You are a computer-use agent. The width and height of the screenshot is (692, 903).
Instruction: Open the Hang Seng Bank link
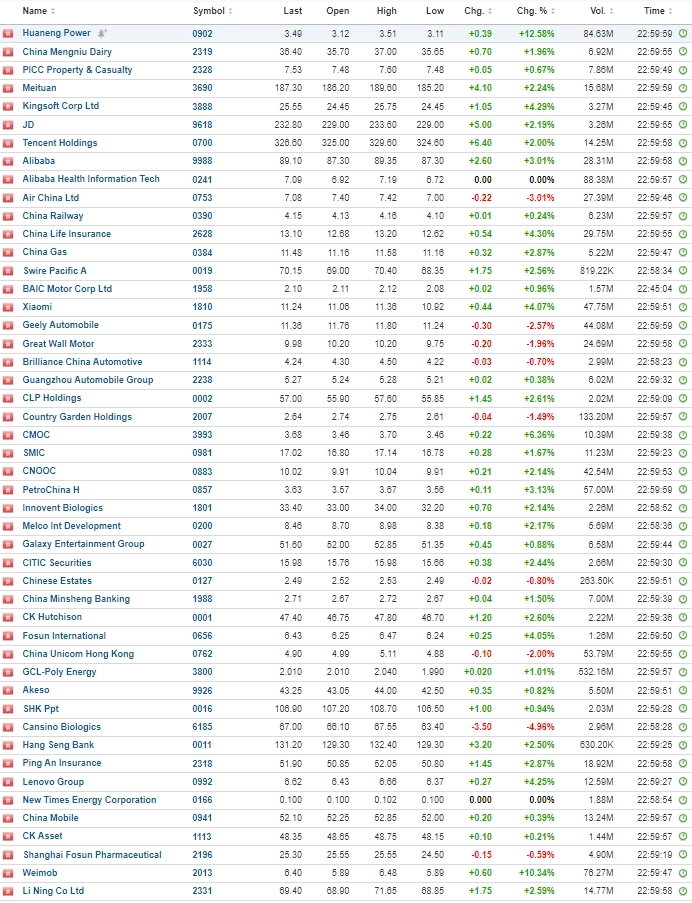point(58,745)
